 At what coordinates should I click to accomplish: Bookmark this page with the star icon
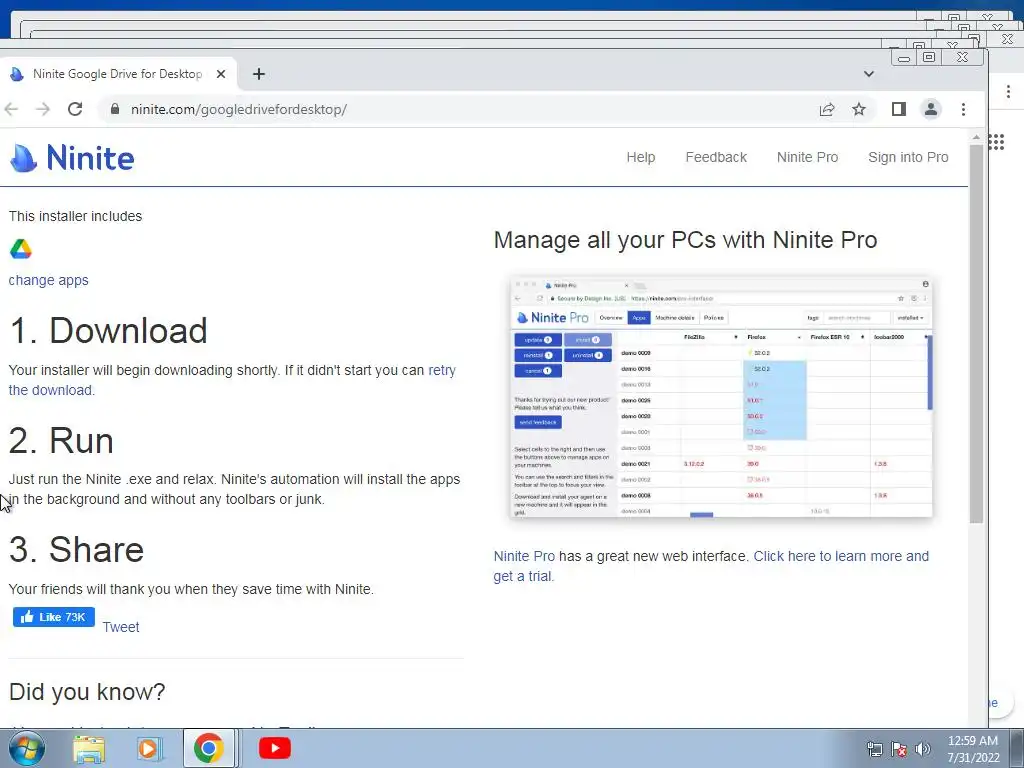click(x=859, y=109)
